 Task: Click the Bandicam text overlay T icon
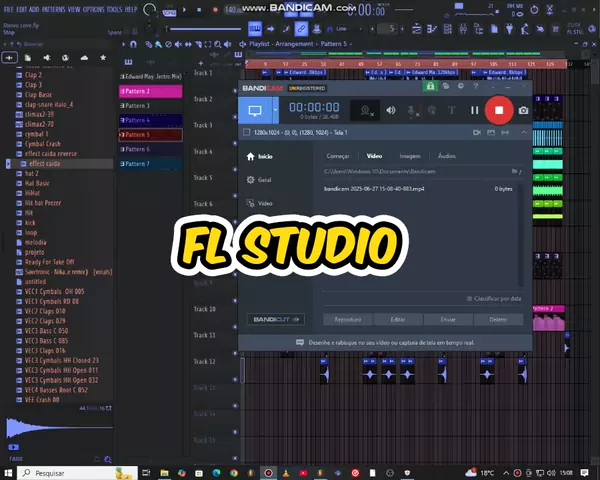coord(451,110)
